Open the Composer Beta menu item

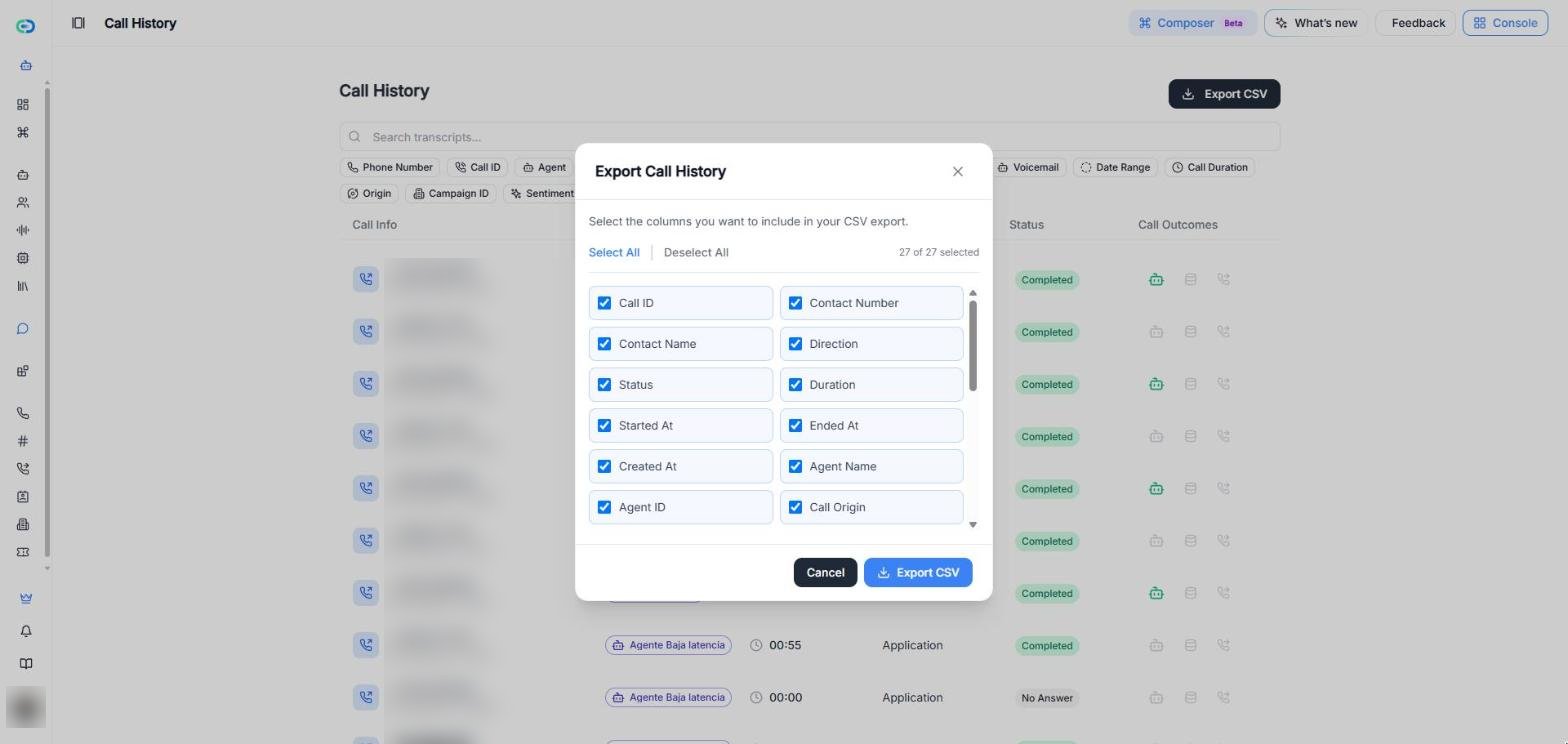coord(1192,23)
